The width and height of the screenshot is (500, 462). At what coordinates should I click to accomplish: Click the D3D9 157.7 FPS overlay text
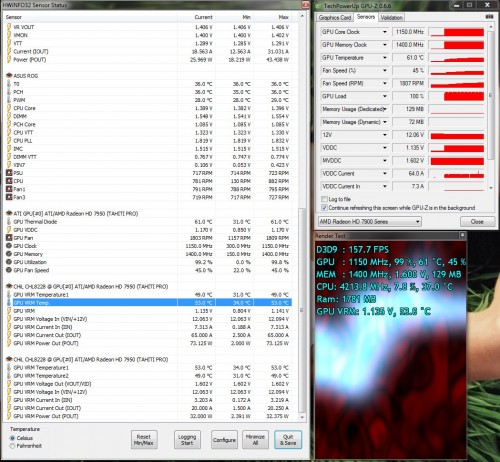pyautogui.click(x=352, y=250)
